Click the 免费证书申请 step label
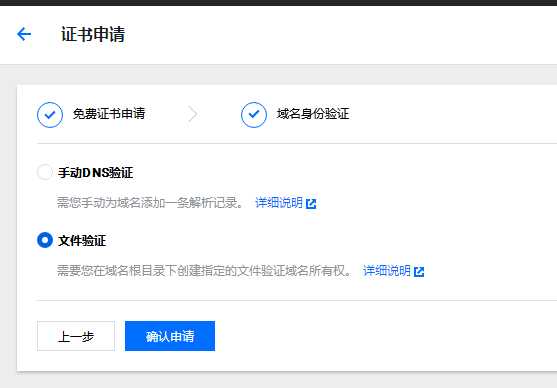Screen dimensions: 557x388 pos(109,114)
